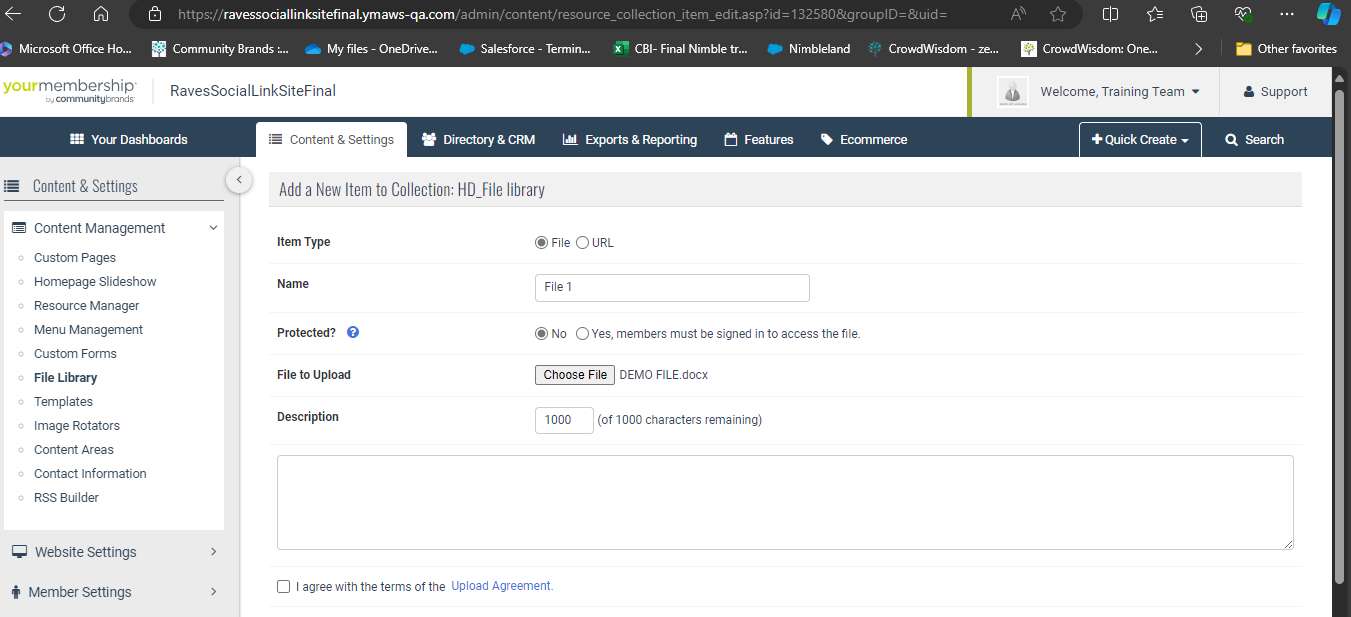Click the browser refresh icon
Image resolution: width=1351 pixels, height=617 pixels.
(x=57, y=14)
